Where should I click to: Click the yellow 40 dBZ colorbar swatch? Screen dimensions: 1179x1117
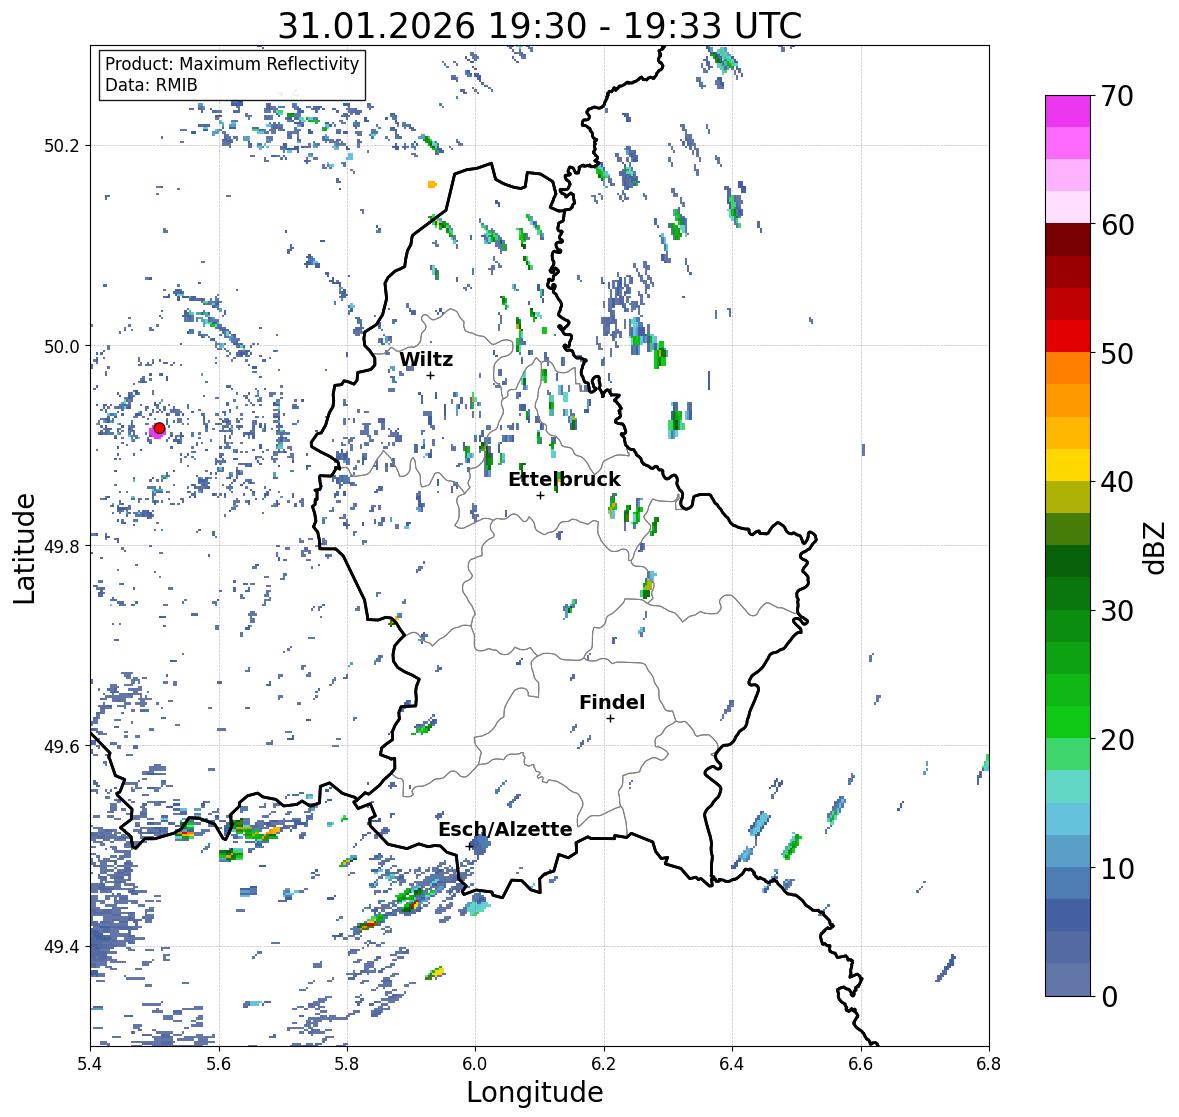click(1068, 465)
